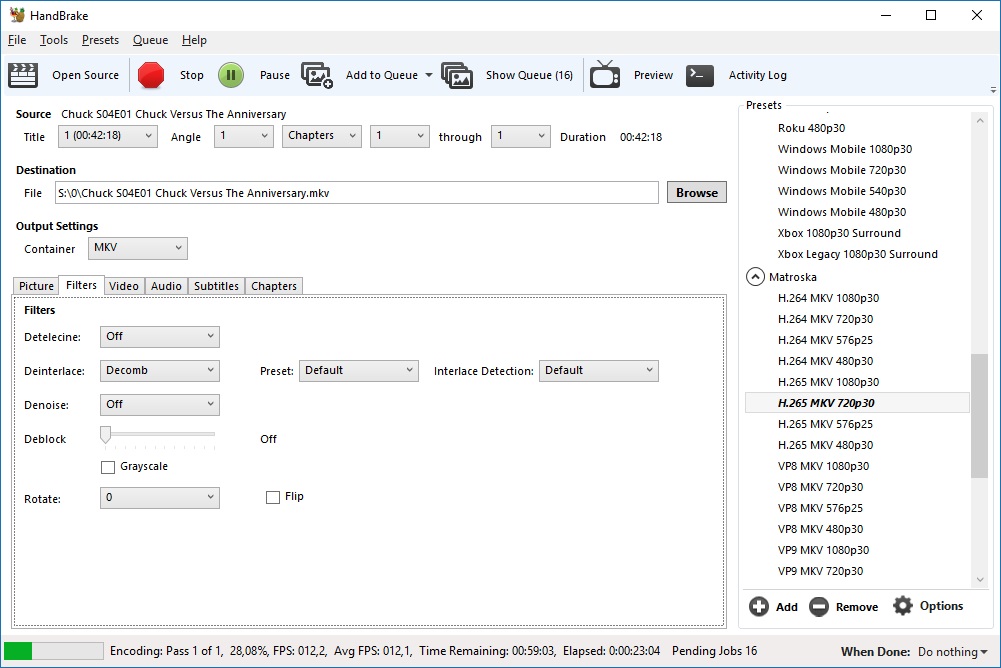Toggle the Flip checkbox
The width and height of the screenshot is (1001, 668).
coord(273,497)
